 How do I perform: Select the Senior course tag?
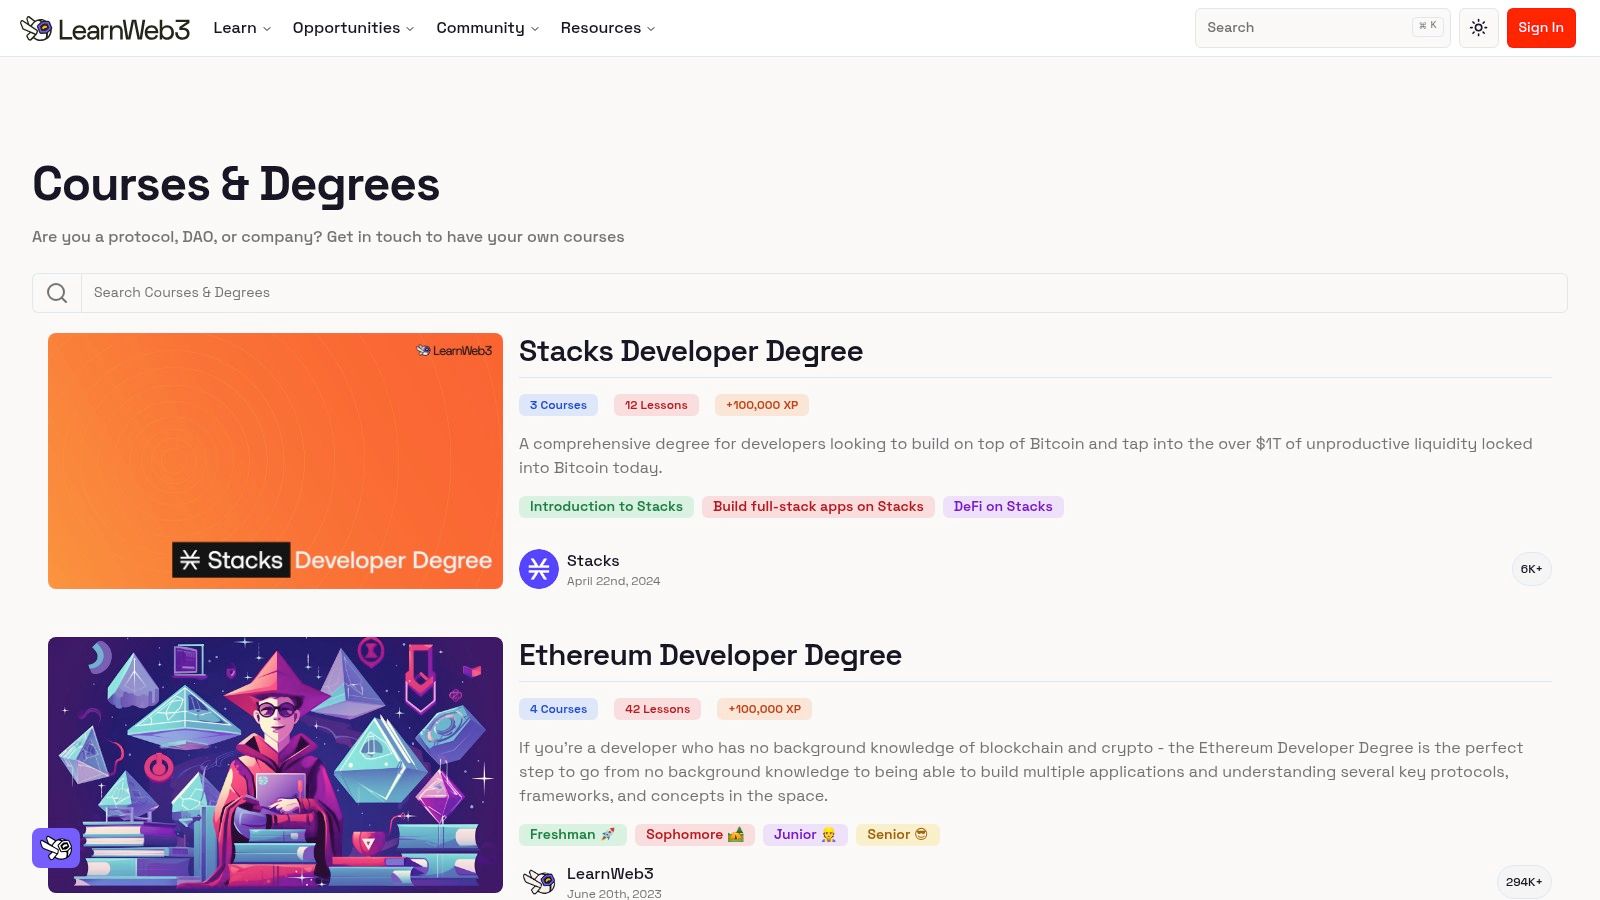pos(897,835)
